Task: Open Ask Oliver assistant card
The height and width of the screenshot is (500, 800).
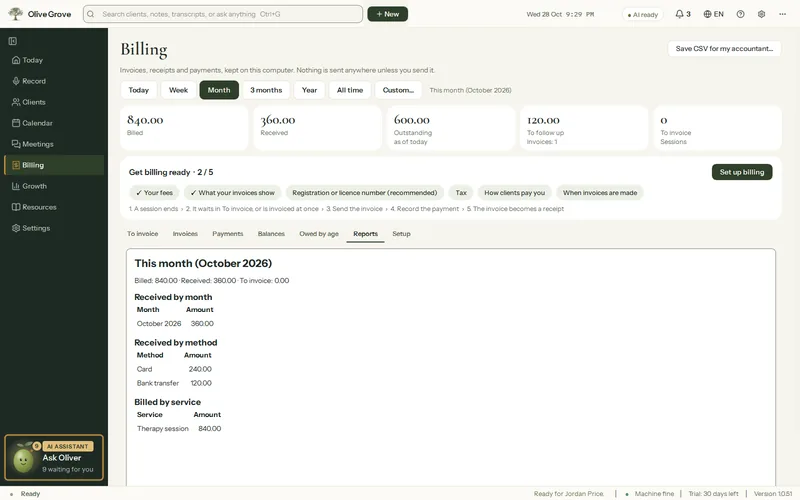Action: coord(54,458)
